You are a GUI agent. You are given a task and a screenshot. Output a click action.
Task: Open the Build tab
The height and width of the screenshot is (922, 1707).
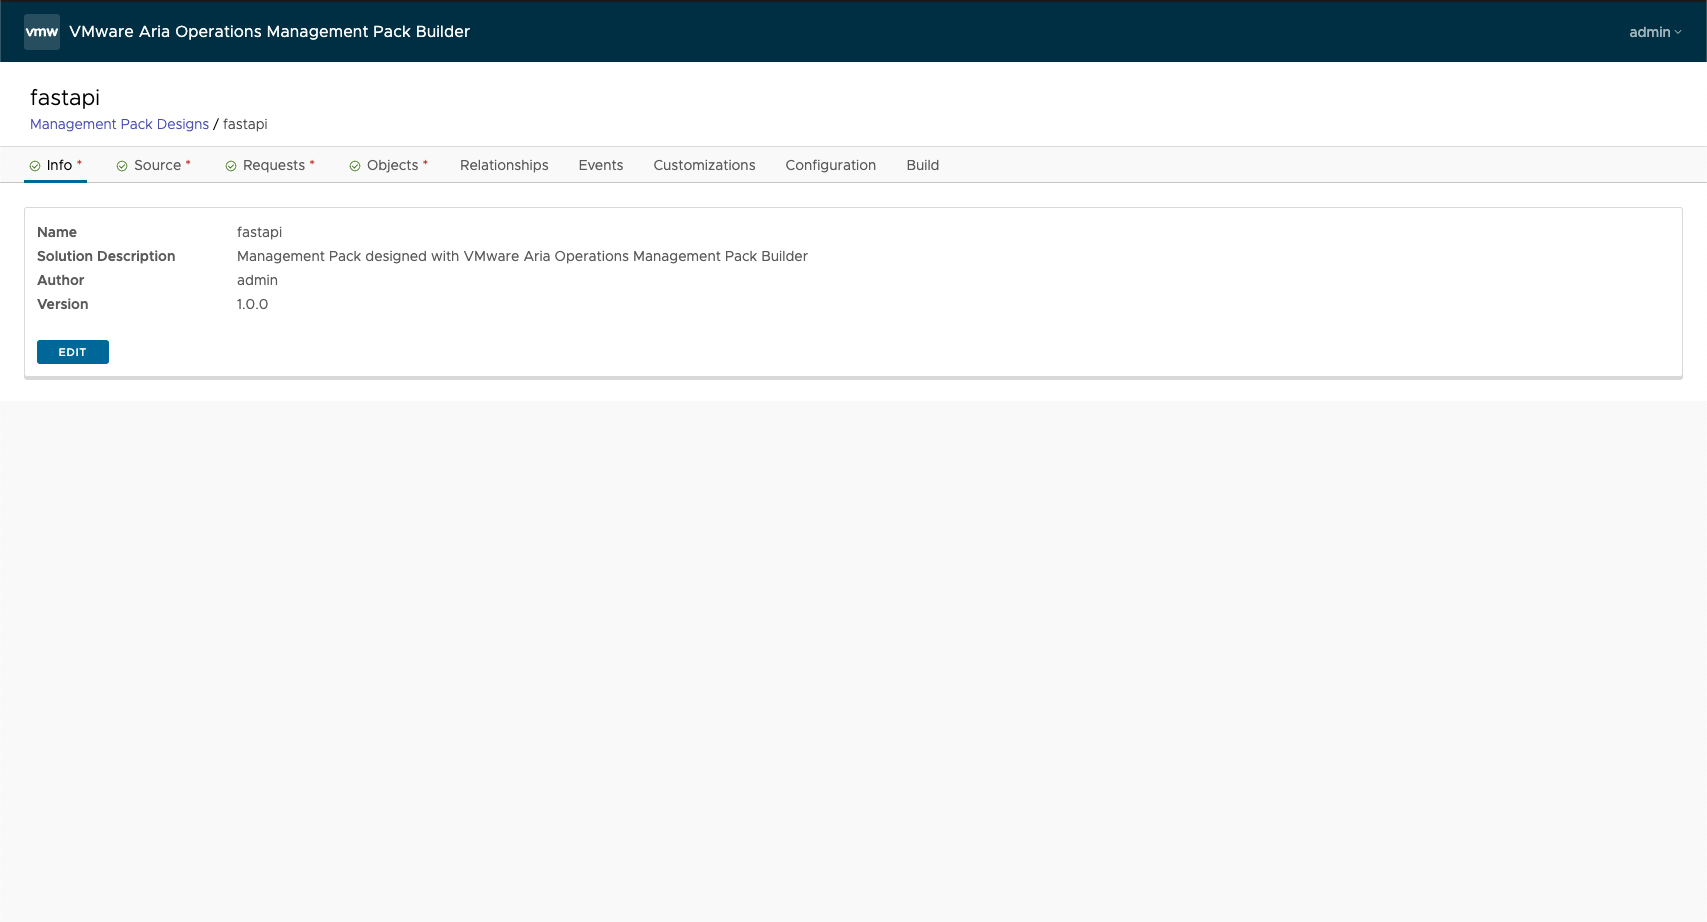[922, 165]
